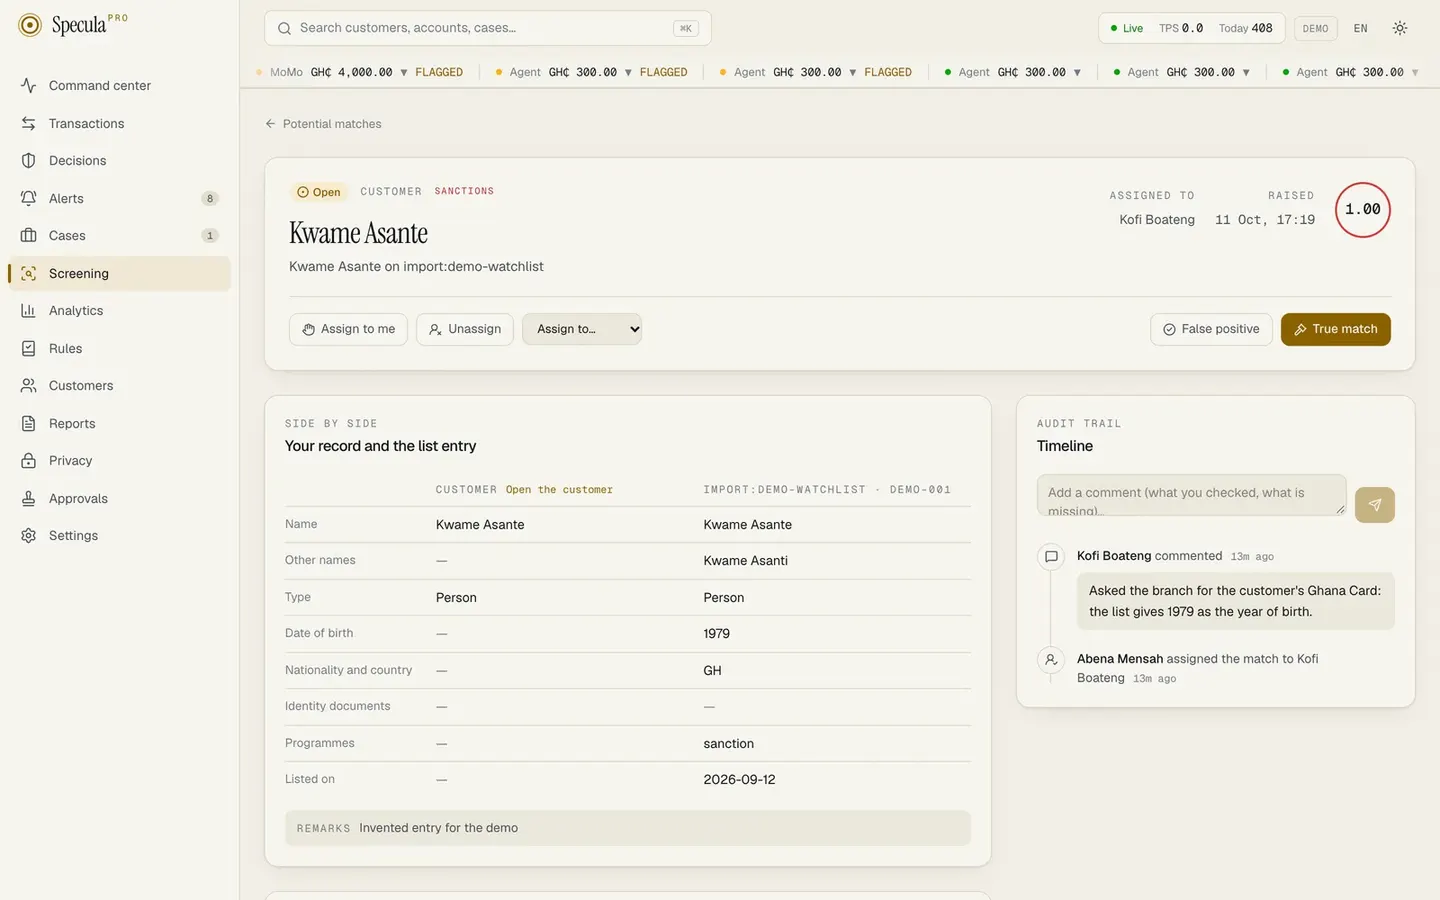
Task: Click the Customers people icon
Action: [x=28, y=386]
